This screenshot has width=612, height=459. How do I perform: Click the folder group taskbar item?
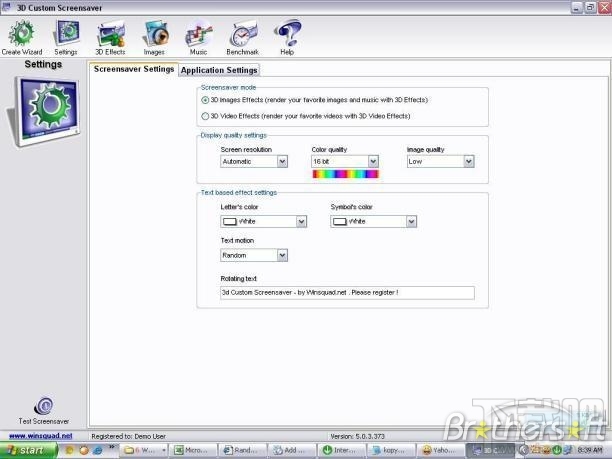point(144,450)
